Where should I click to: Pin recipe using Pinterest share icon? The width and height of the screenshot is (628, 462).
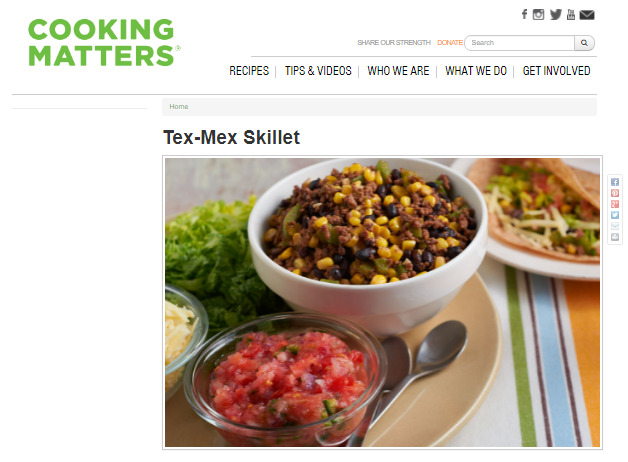[x=615, y=193]
